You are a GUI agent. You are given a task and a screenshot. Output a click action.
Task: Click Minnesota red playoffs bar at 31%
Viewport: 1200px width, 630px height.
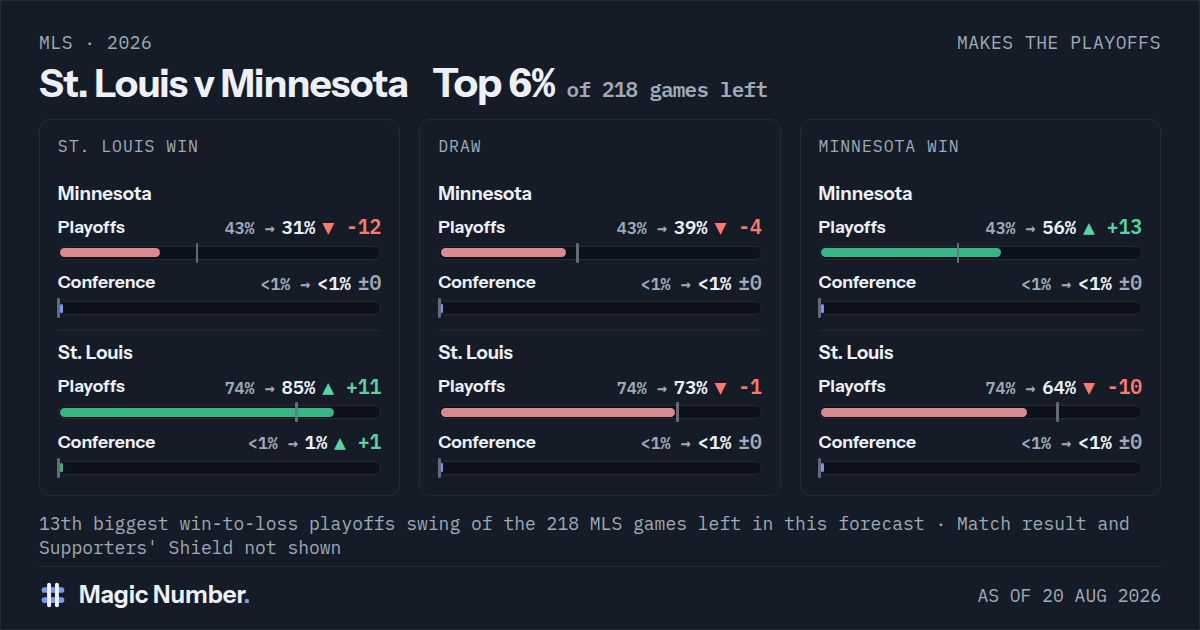(109, 252)
